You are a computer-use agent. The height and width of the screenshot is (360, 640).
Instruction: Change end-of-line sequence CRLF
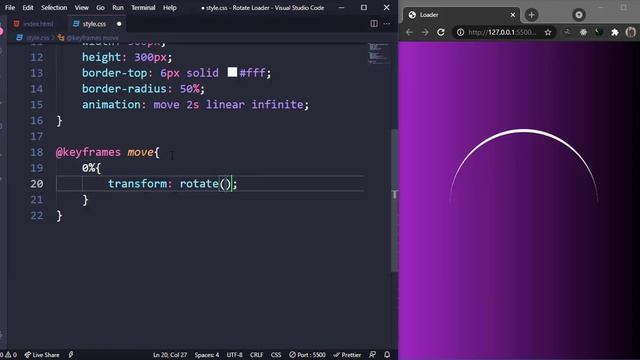pos(256,355)
